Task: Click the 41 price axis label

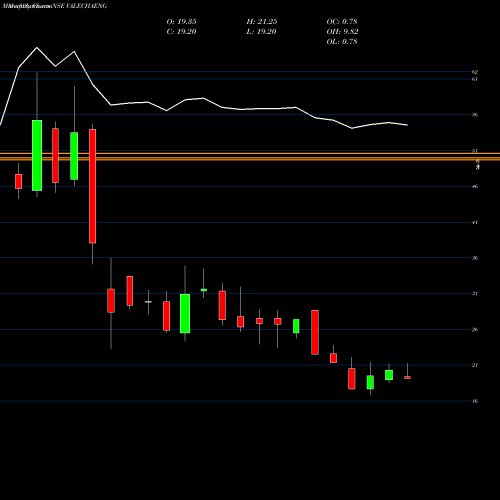Action: pos(475,222)
